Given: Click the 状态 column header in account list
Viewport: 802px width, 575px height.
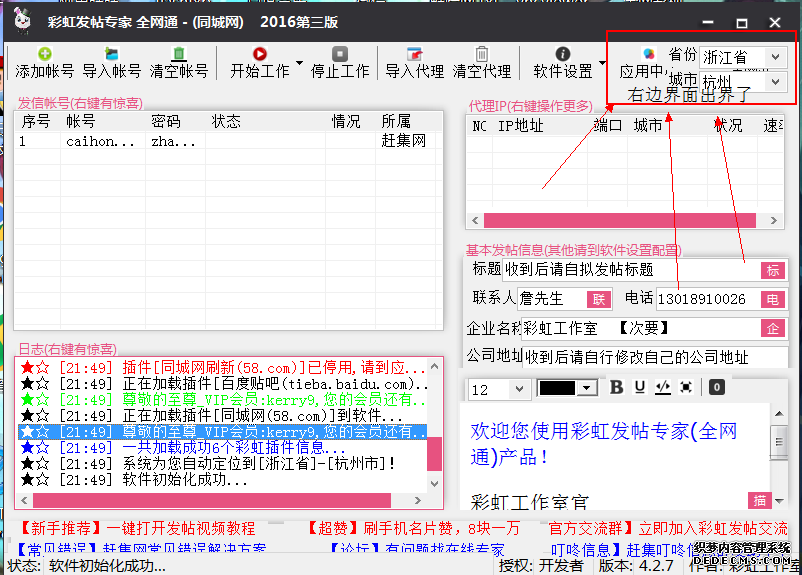Looking at the screenshot, I should pyautogui.click(x=226, y=122).
